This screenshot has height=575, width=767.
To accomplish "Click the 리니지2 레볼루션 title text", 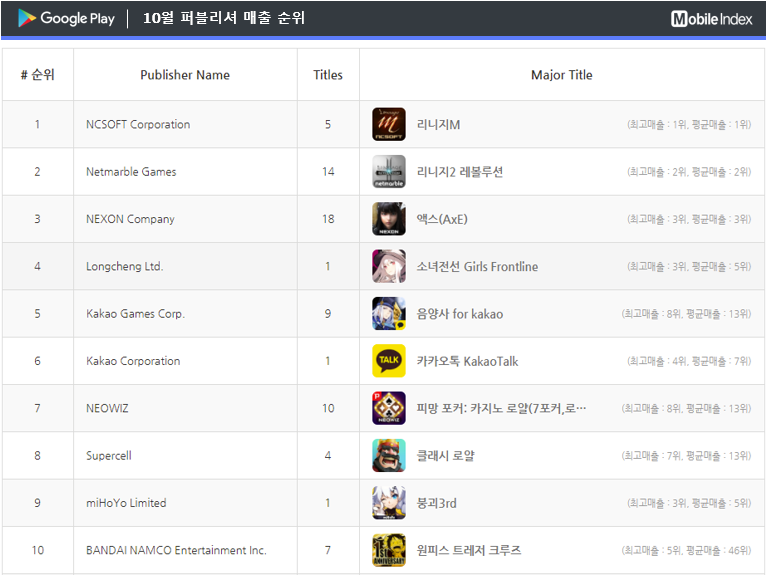I will [x=460, y=172].
